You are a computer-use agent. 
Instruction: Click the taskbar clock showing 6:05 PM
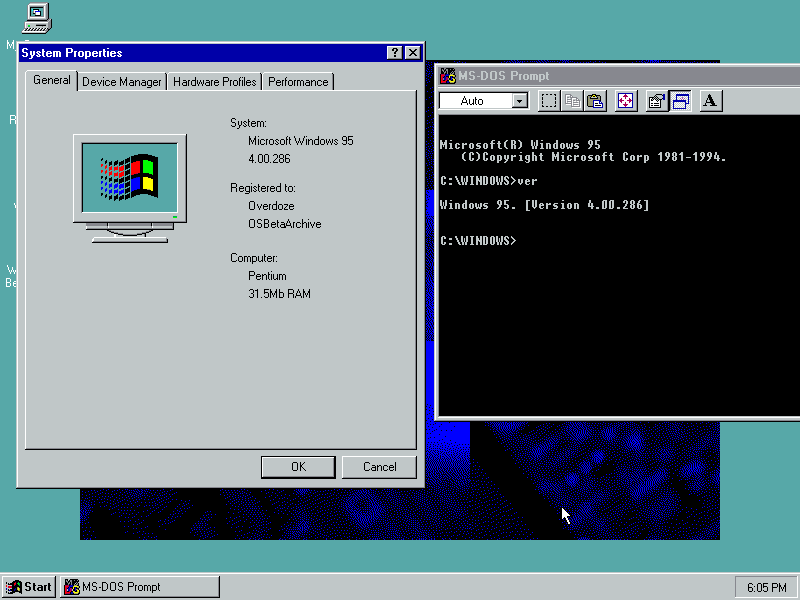tap(765, 586)
